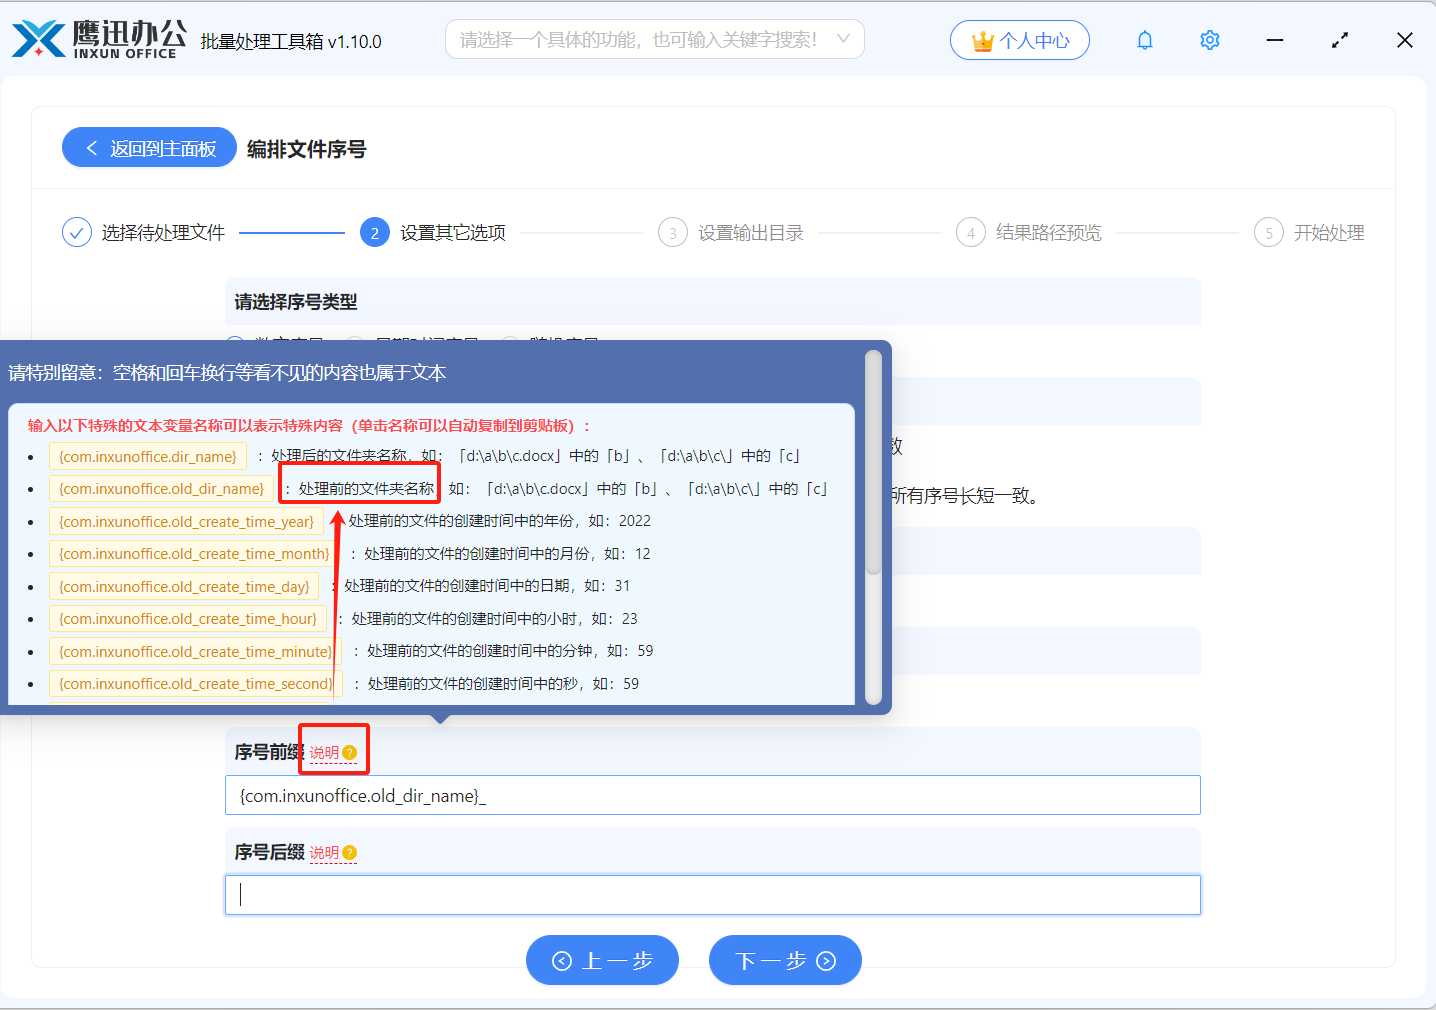Copy variable old_create_time_second

tap(196, 684)
